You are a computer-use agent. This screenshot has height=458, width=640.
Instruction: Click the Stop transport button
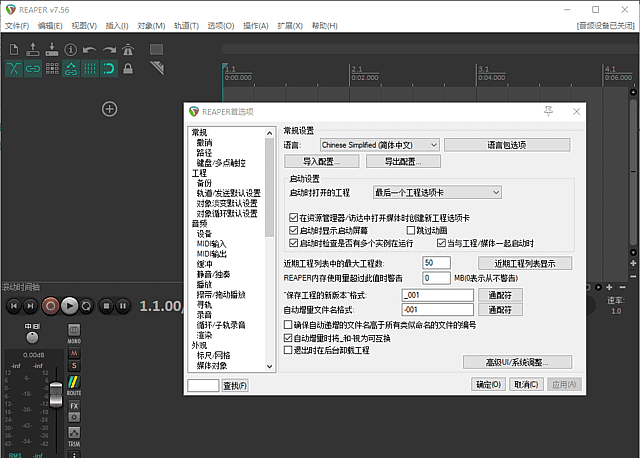[106, 306]
